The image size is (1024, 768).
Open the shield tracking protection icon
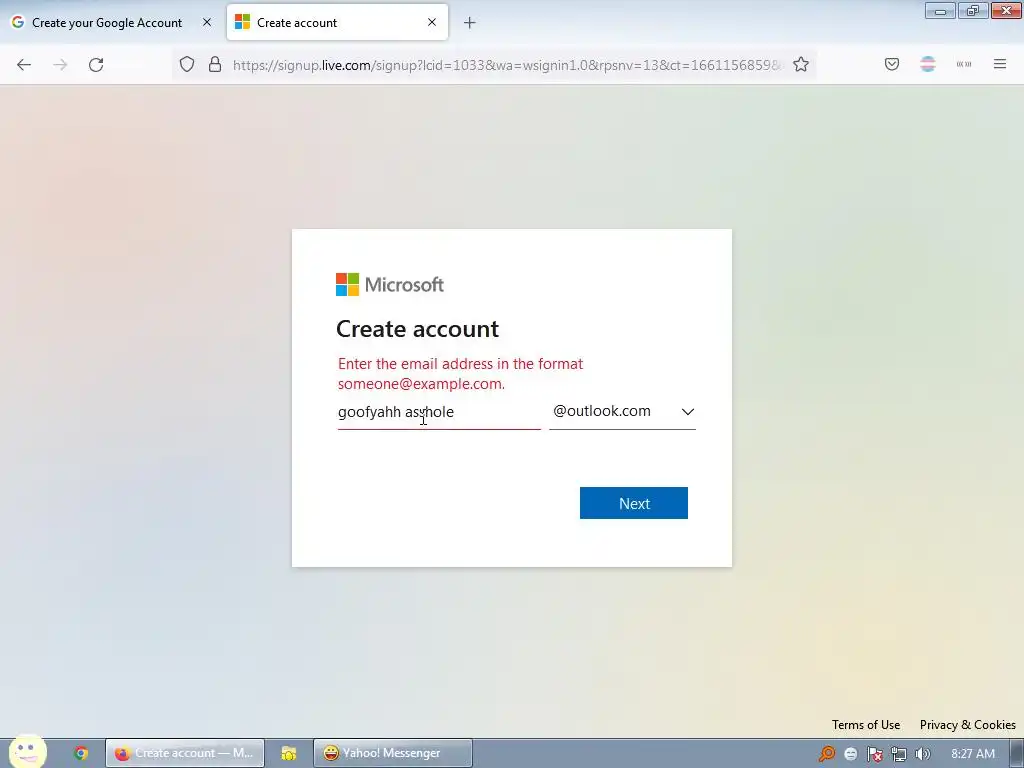pyautogui.click(x=187, y=64)
